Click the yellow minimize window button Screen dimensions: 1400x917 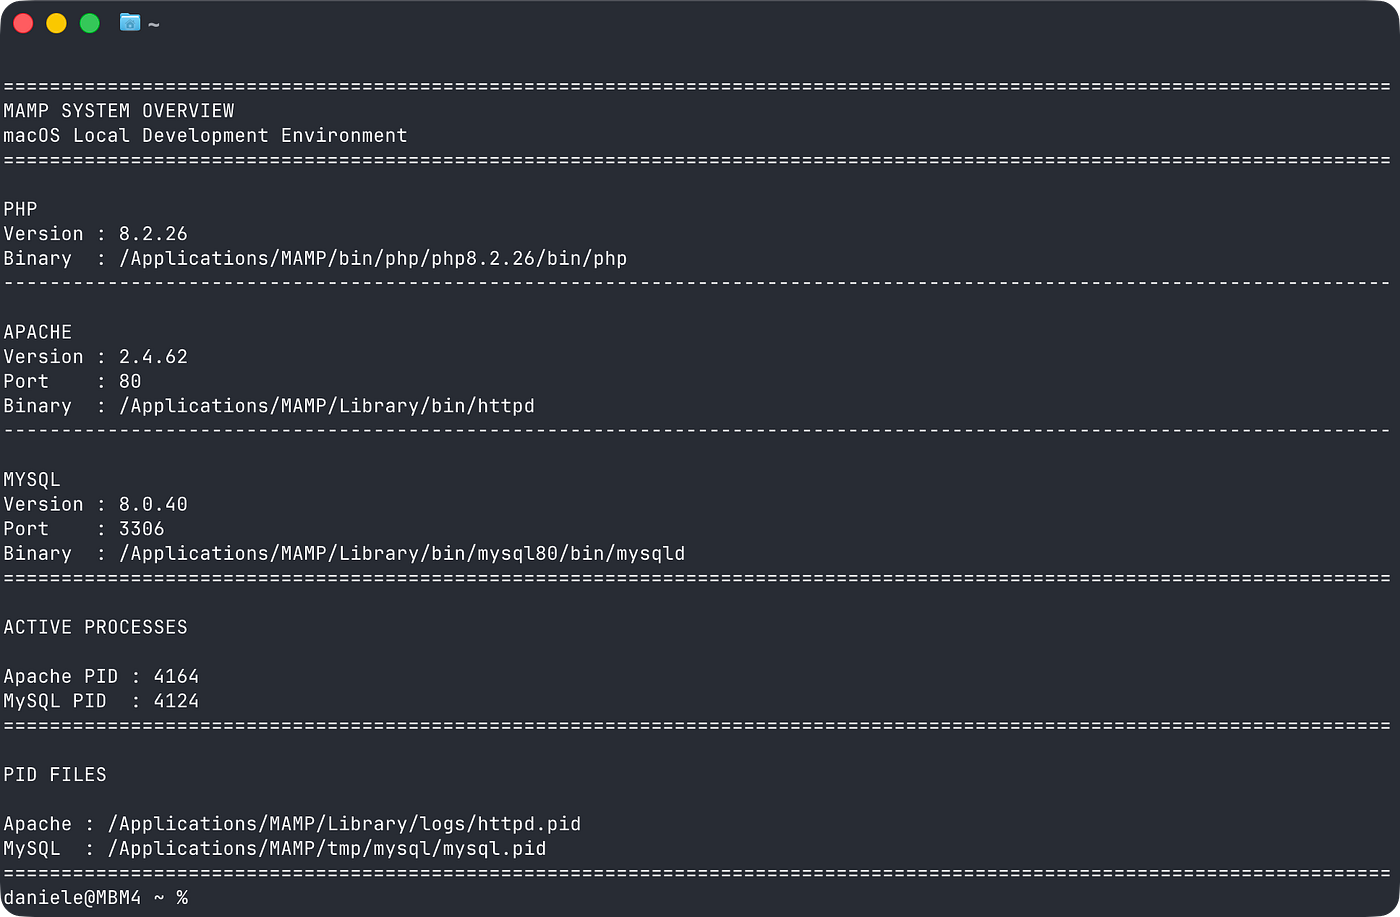[x=56, y=23]
